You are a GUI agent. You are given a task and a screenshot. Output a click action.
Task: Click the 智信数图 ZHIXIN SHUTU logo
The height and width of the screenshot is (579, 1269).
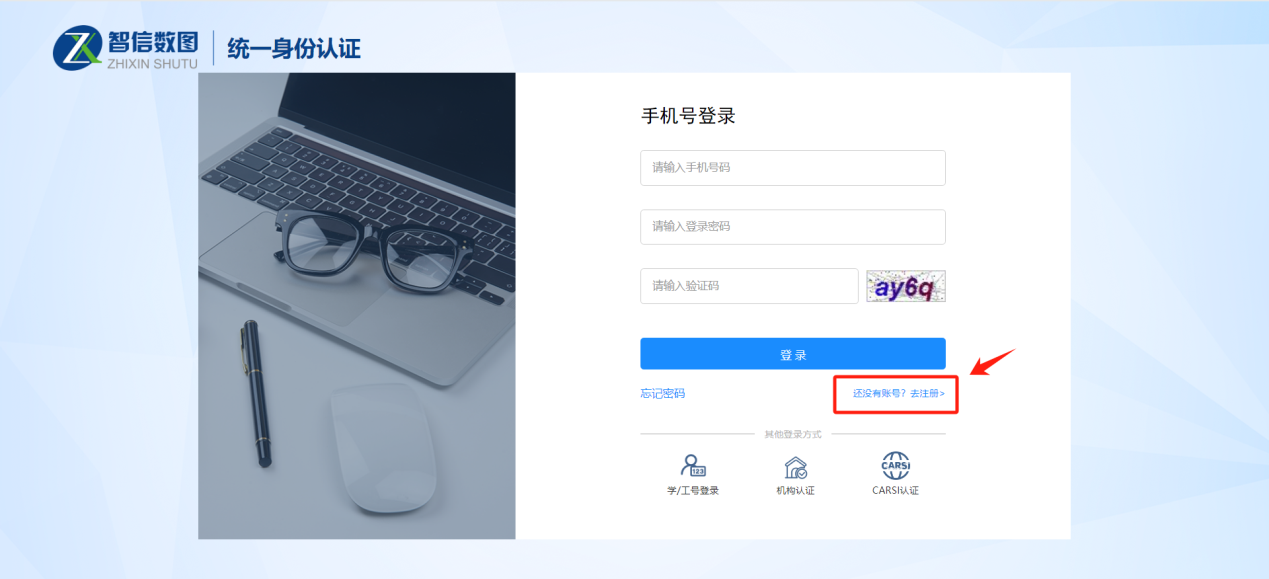[126, 48]
